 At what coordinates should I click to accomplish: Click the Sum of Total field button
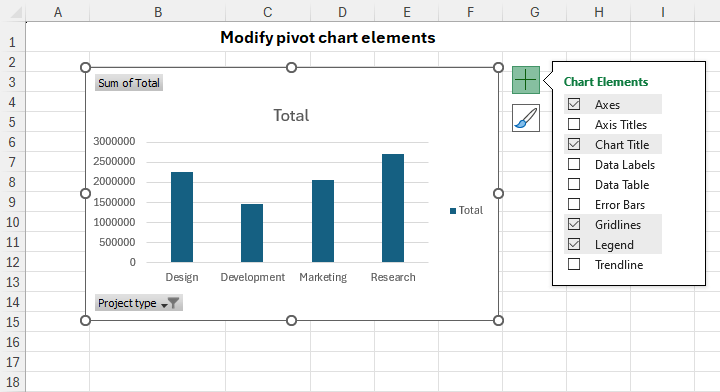click(x=129, y=83)
